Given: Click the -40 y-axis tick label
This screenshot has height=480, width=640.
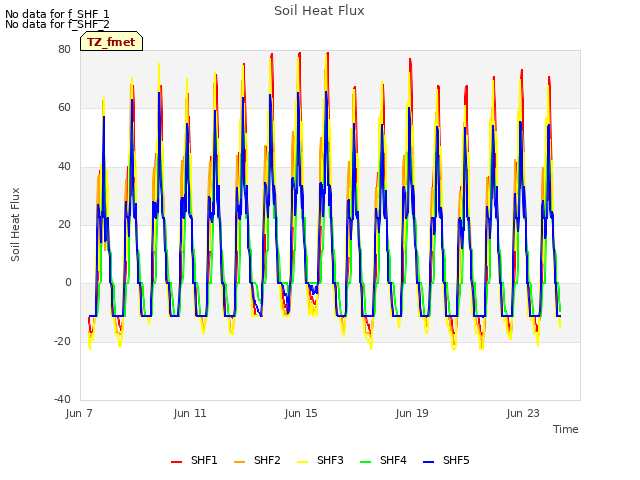Looking at the screenshot, I should click(62, 399).
